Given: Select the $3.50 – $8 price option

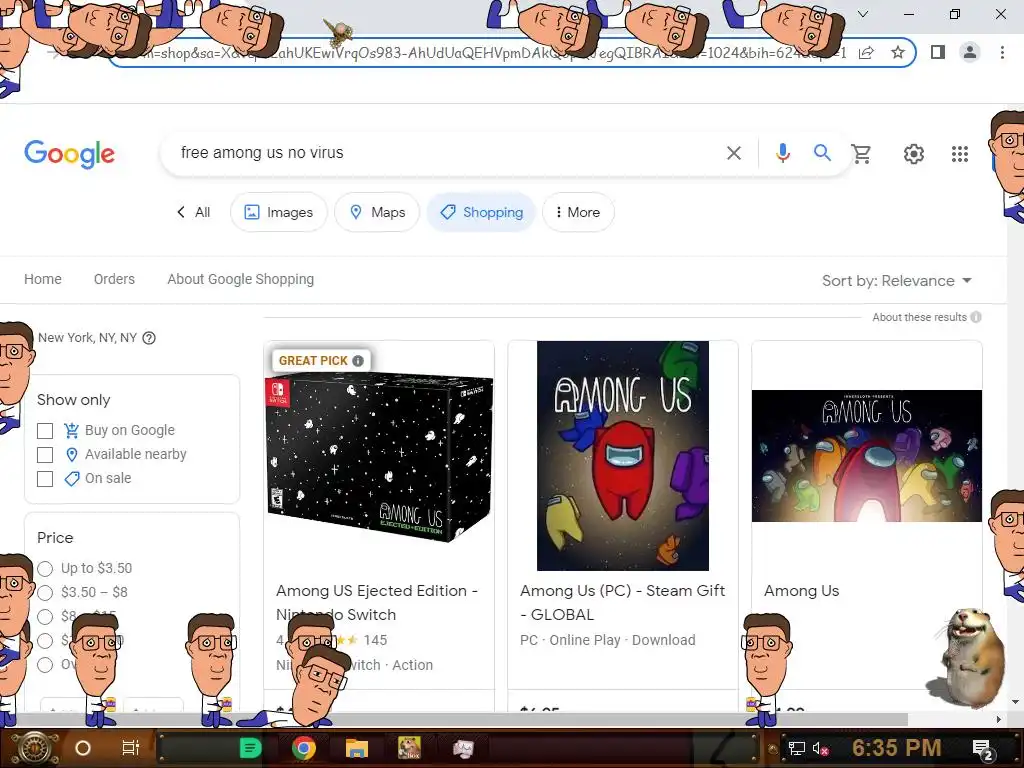Looking at the screenshot, I should point(45,593).
